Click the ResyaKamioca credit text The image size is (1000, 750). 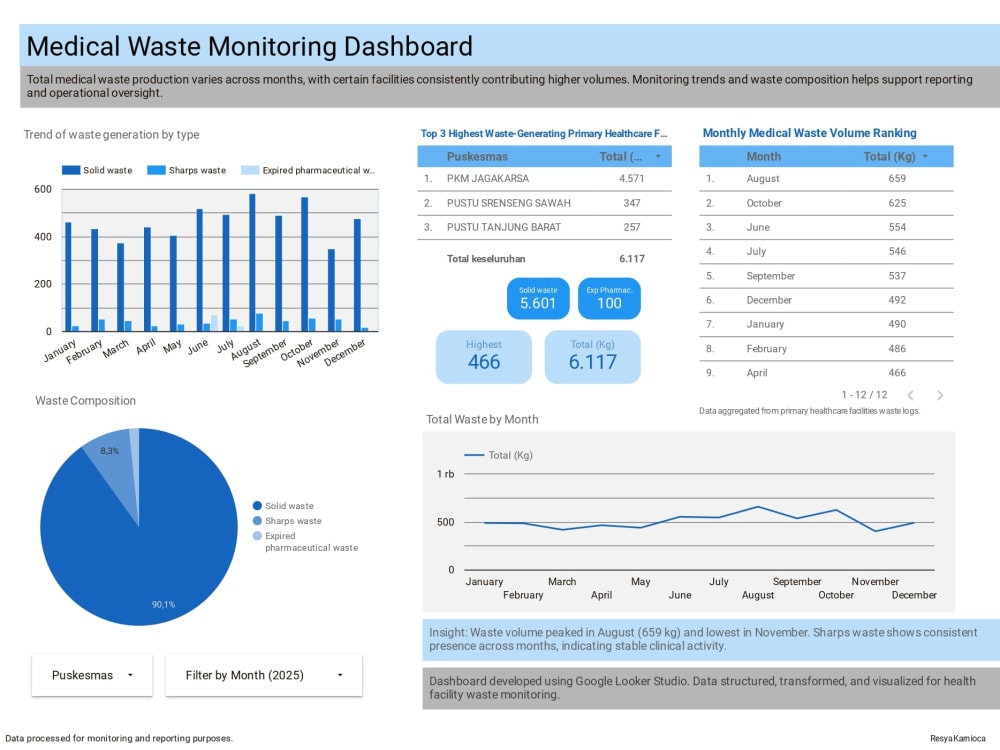click(x=957, y=739)
